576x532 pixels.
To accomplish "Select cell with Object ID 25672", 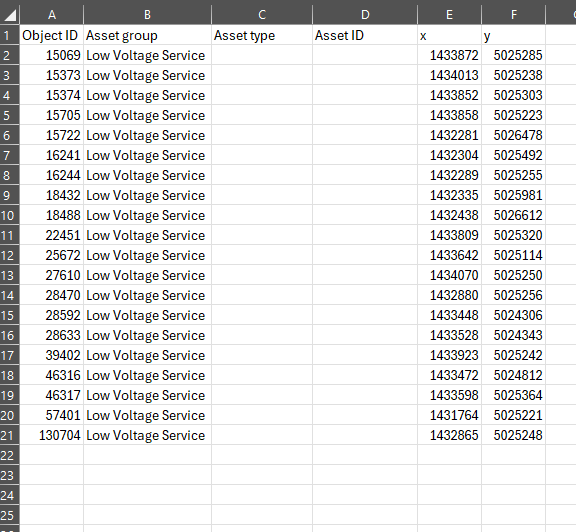I will coord(51,255).
